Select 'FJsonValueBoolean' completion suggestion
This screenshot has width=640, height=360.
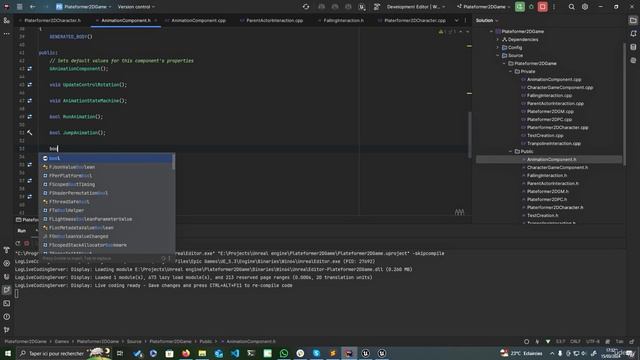coord(106,167)
